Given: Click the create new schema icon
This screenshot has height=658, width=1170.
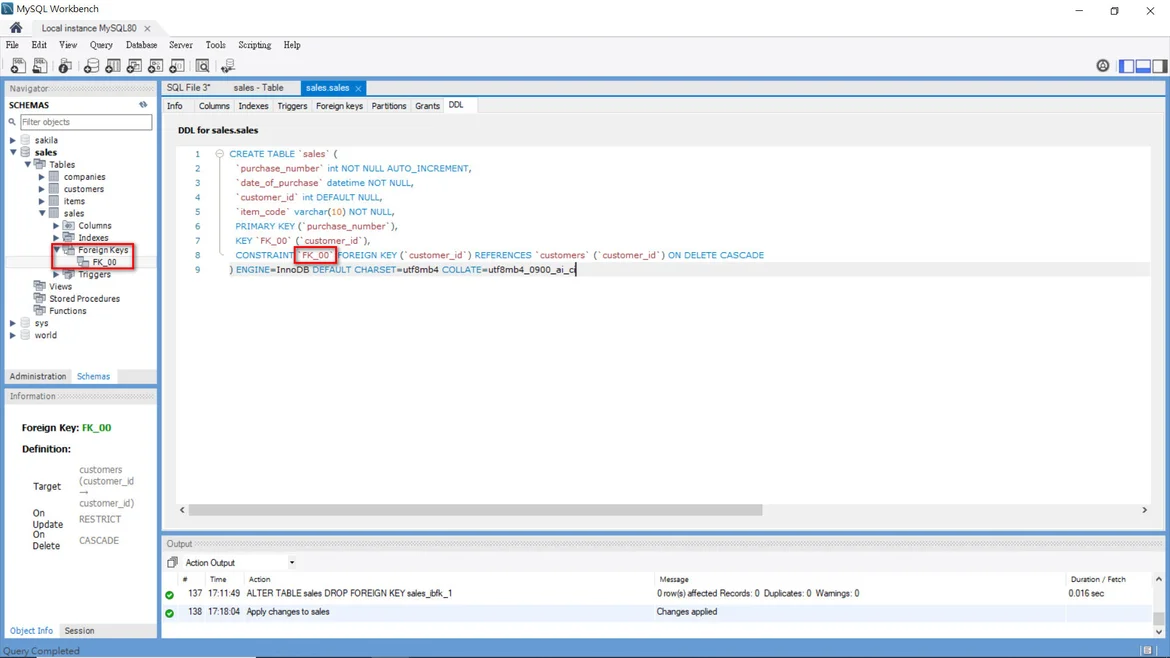Looking at the screenshot, I should [91, 66].
